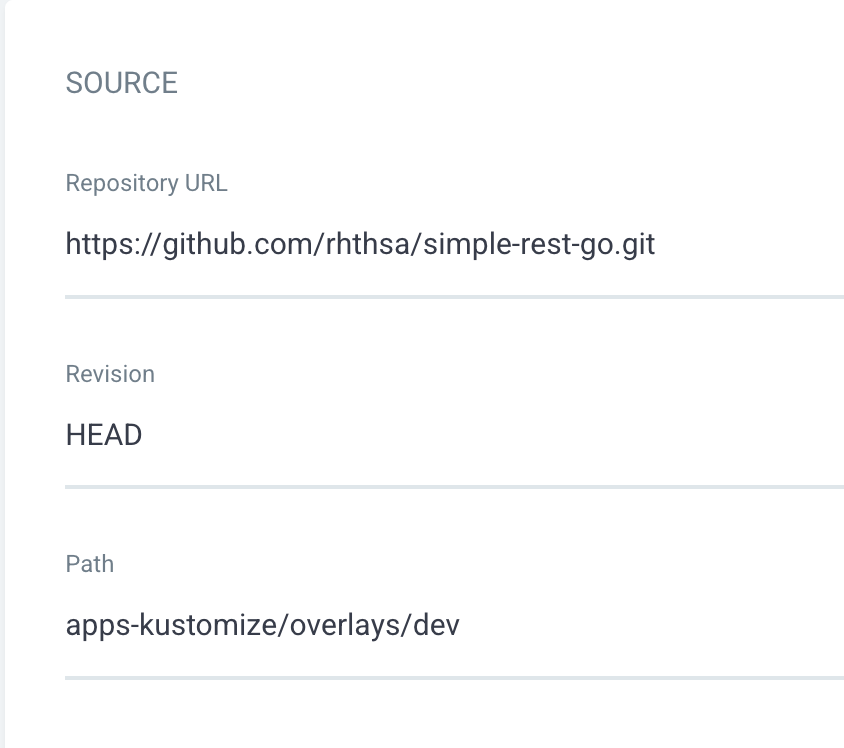This screenshot has width=844, height=748.
Task: Click the SOURCE section heading
Action: click(x=122, y=83)
